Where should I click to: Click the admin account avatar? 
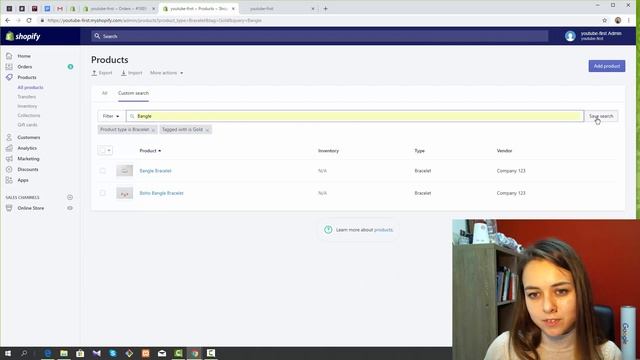pyautogui.click(x=570, y=36)
